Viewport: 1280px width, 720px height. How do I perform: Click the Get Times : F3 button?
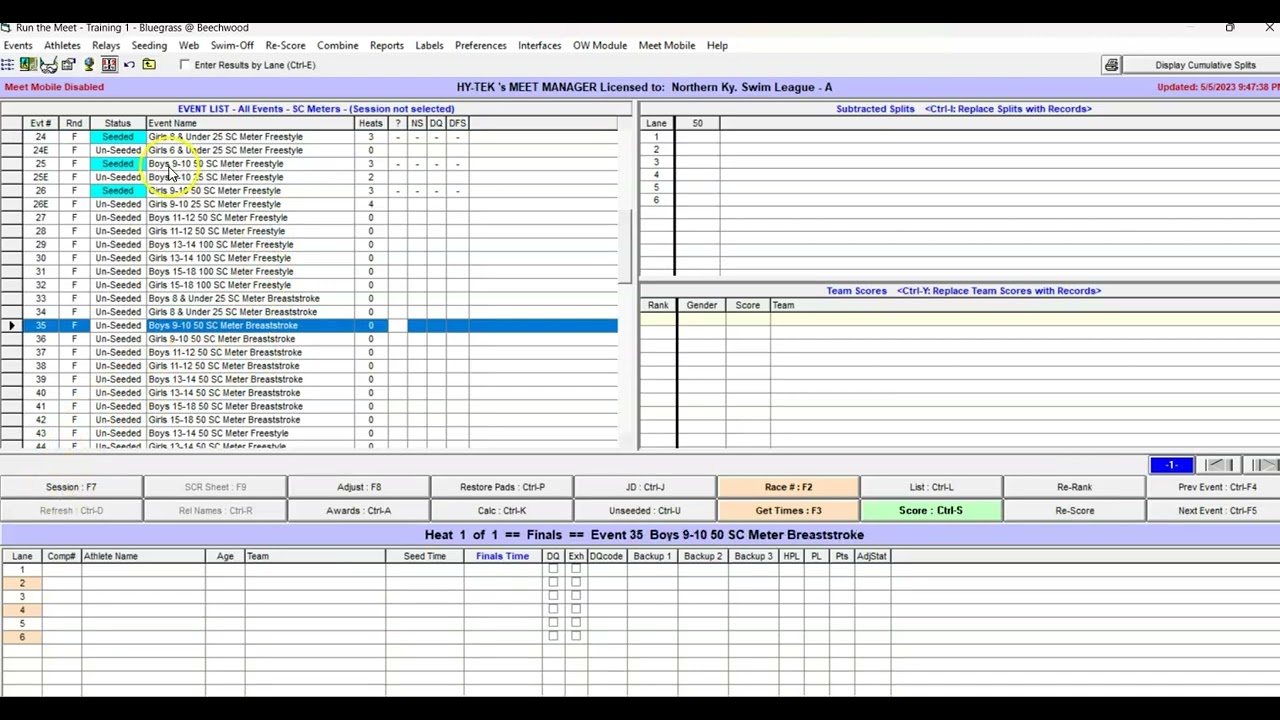coord(788,510)
